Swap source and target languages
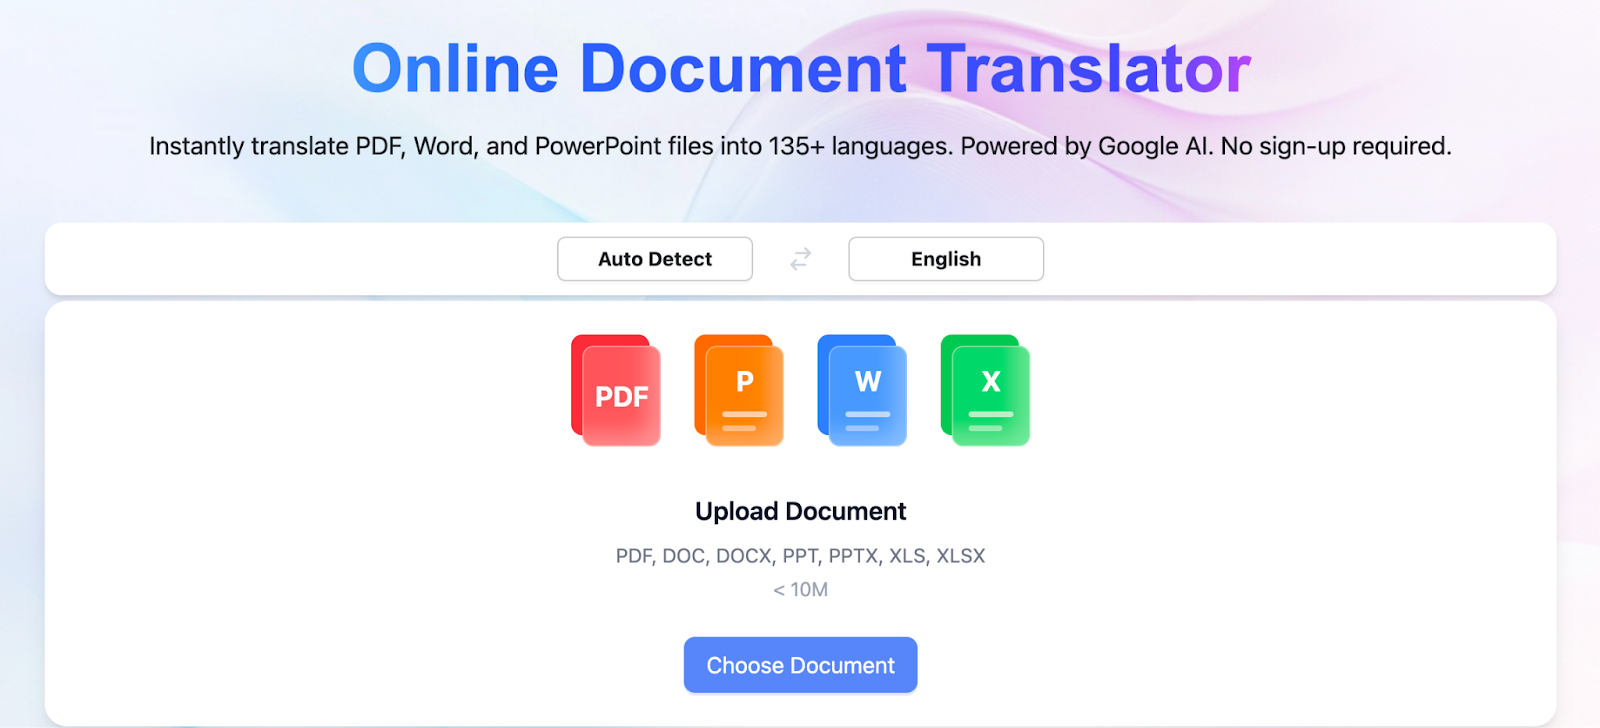 (x=800, y=259)
